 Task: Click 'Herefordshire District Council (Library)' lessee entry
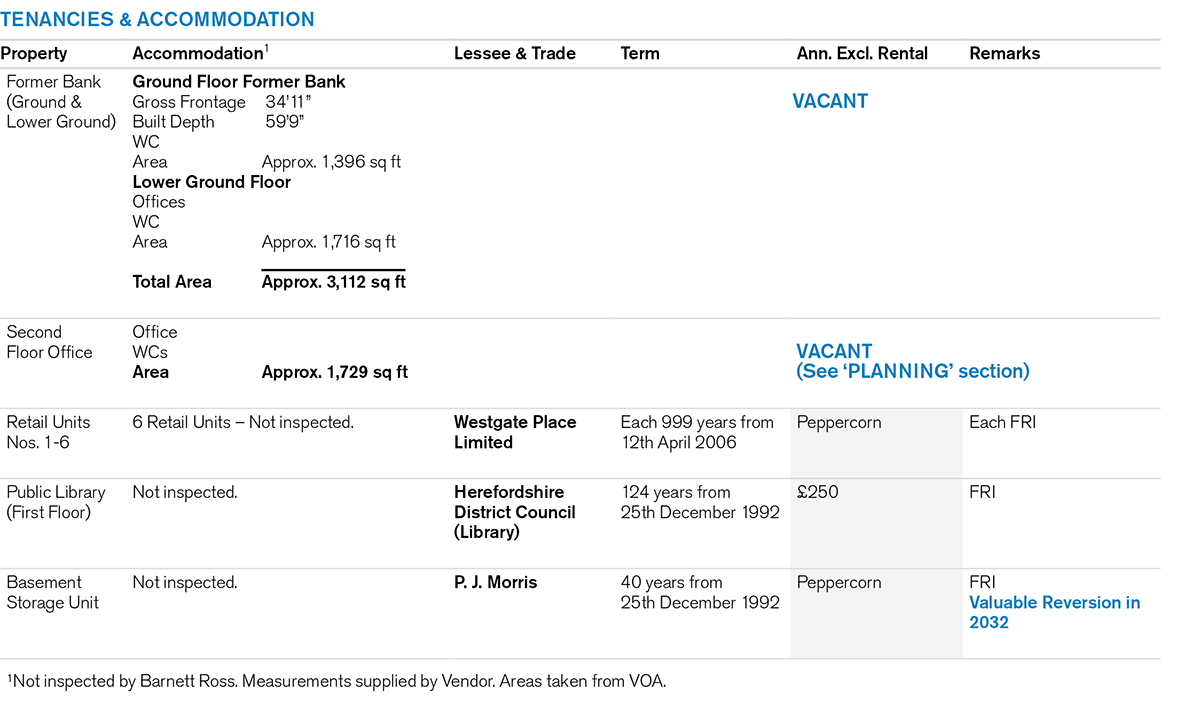tap(514, 512)
